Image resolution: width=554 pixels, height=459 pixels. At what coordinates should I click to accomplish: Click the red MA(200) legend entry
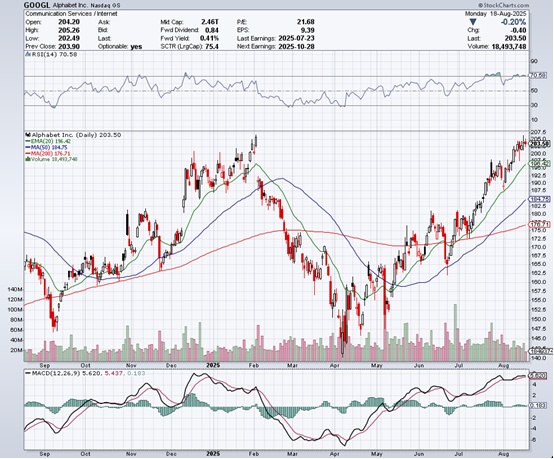pyautogui.click(x=48, y=153)
